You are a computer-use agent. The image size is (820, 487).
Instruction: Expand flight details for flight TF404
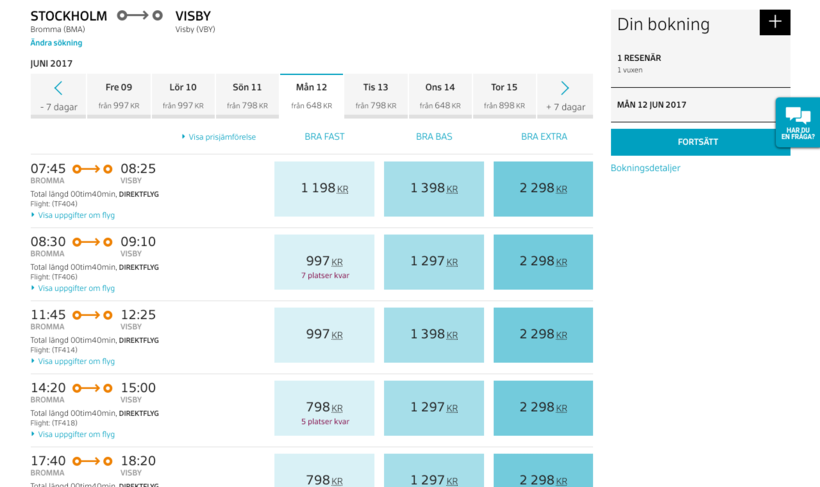coord(73,215)
